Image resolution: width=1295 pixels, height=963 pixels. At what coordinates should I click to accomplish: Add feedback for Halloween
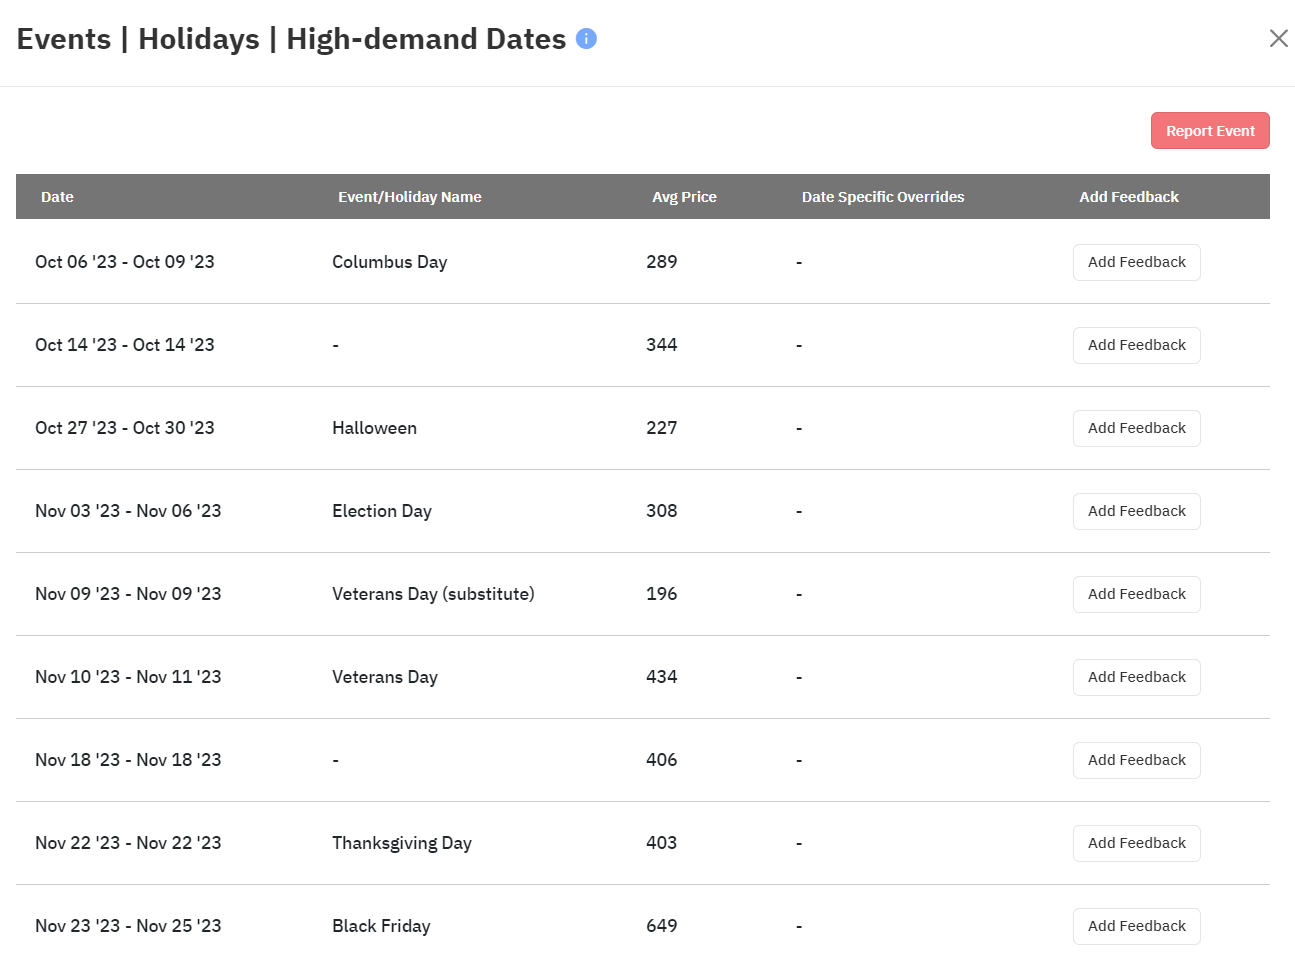click(x=1137, y=428)
